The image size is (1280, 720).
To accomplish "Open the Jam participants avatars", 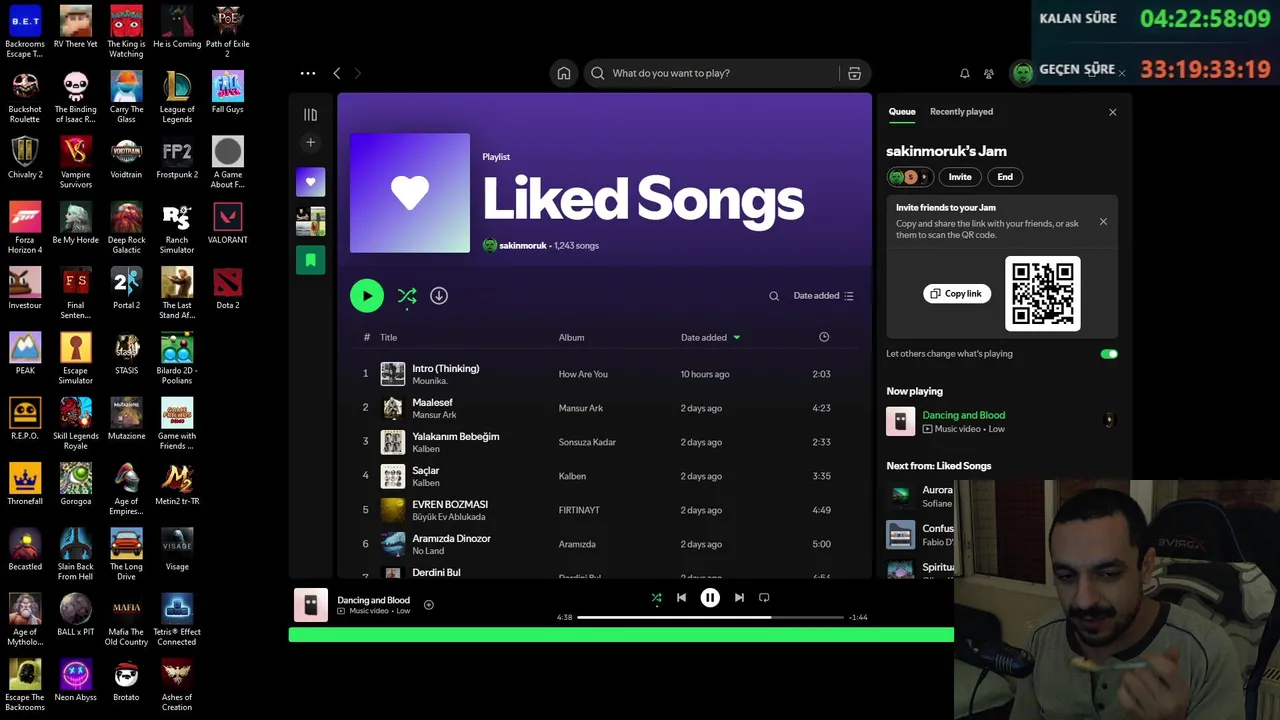I will pos(909,177).
